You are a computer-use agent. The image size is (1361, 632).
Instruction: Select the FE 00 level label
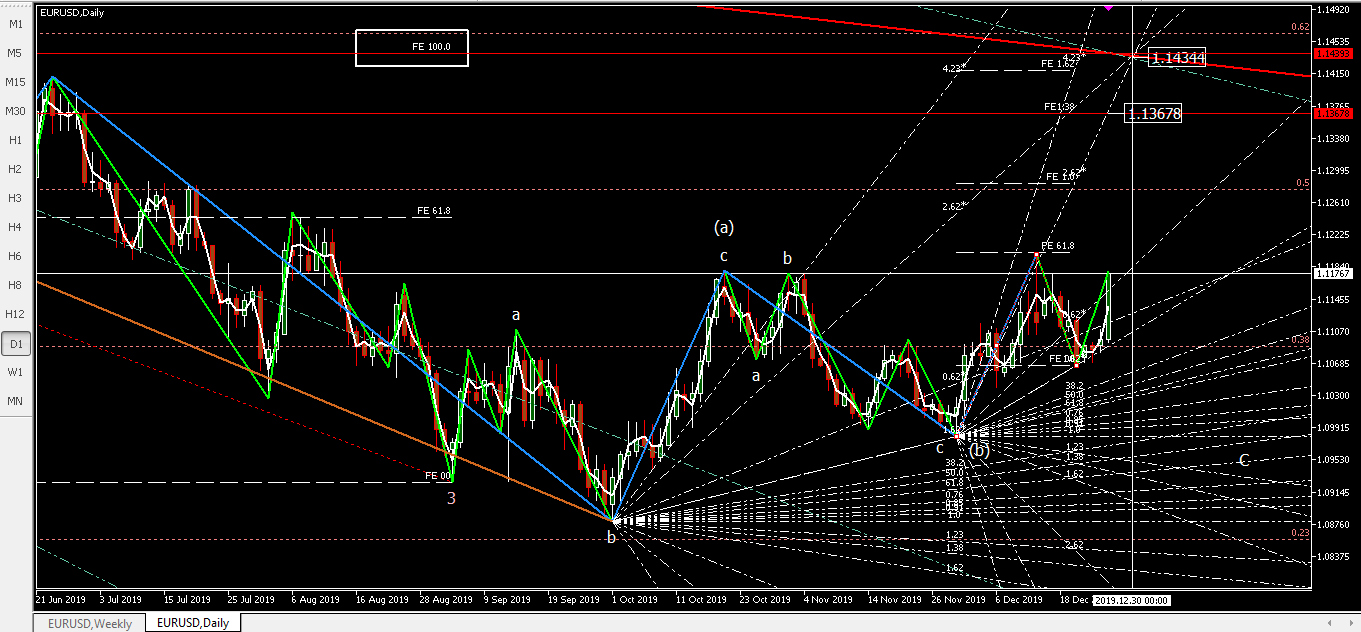click(x=437, y=476)
